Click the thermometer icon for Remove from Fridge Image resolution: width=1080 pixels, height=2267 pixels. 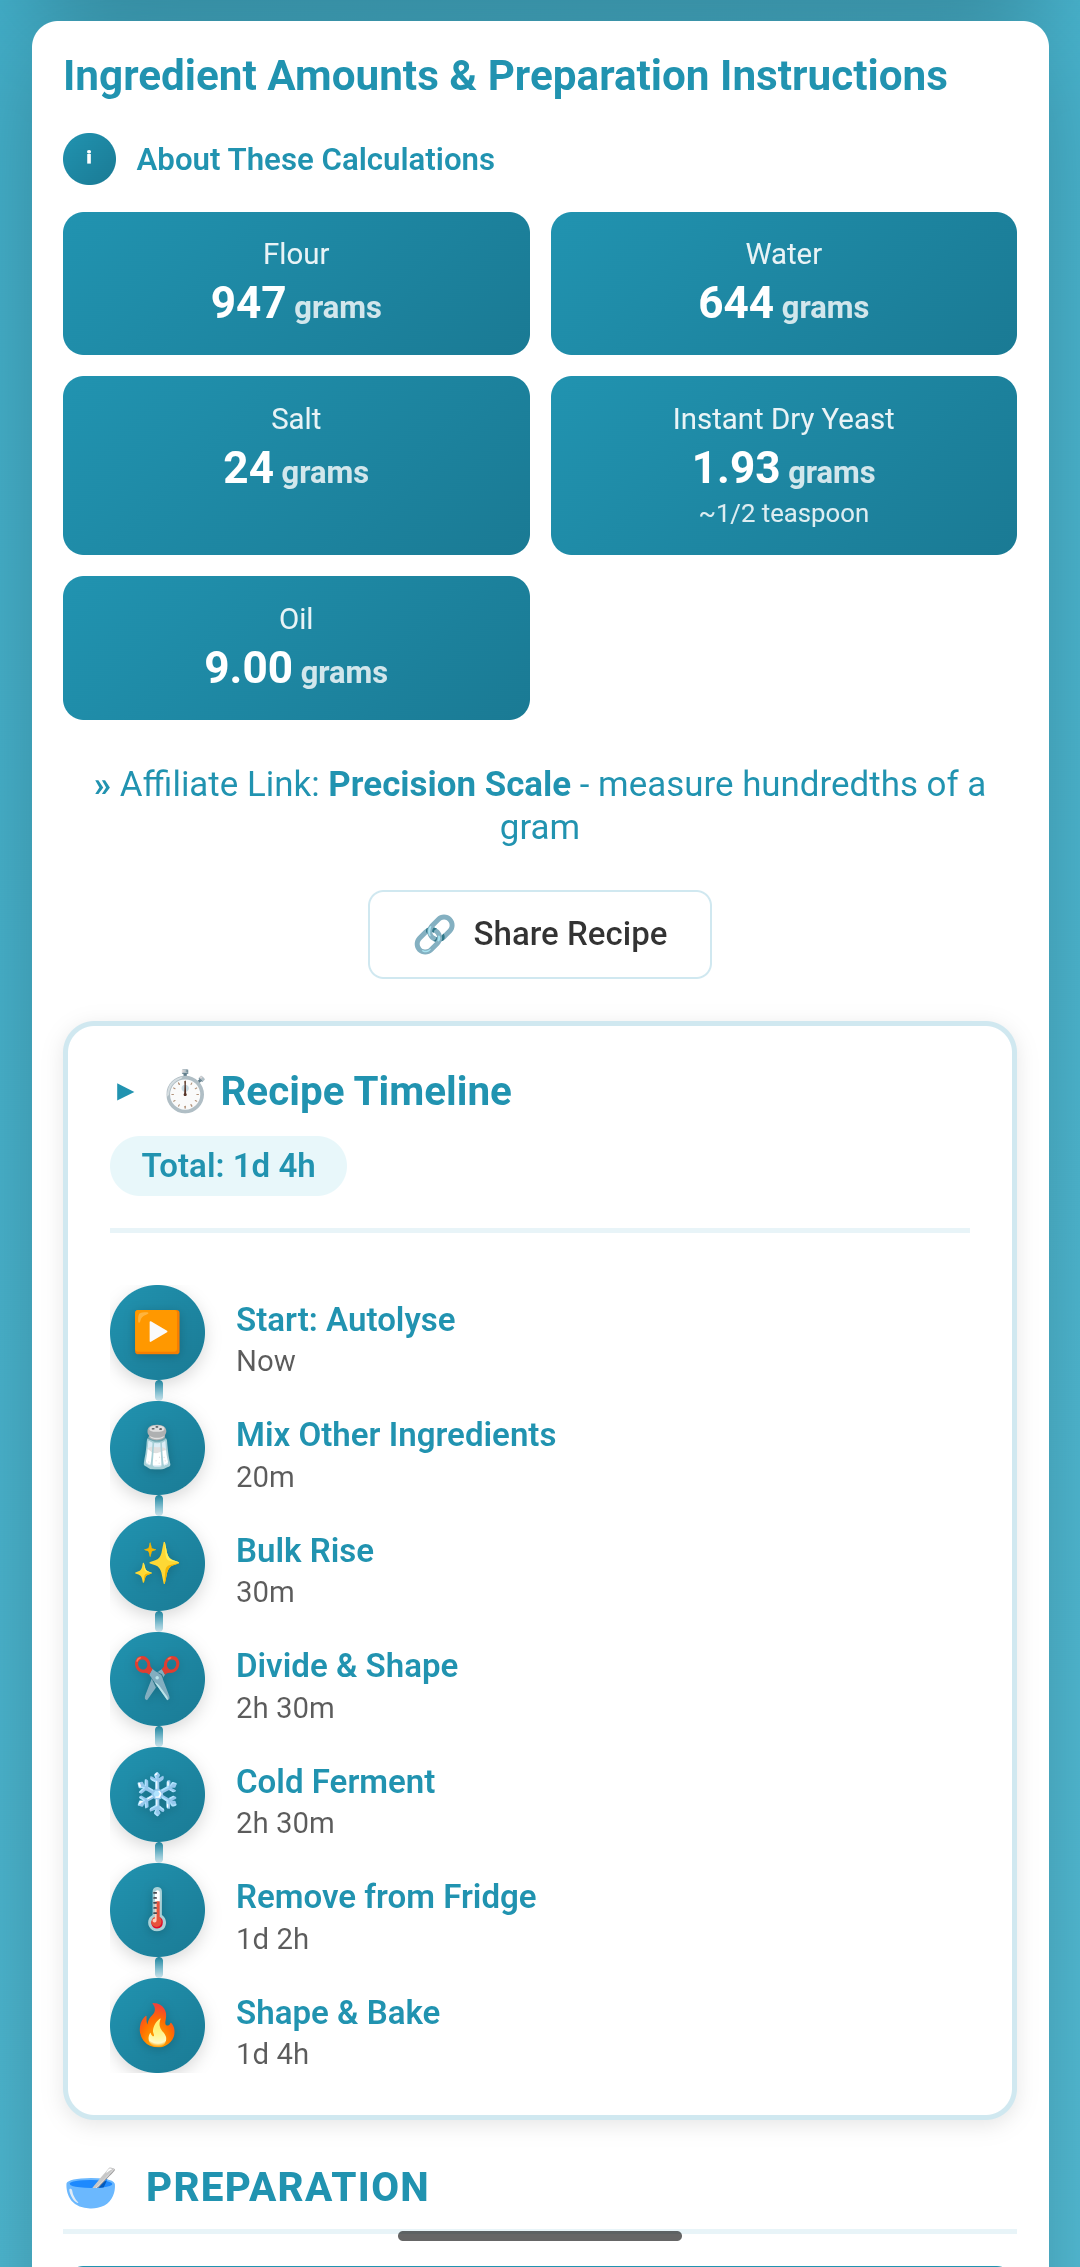click(157, 1910)
